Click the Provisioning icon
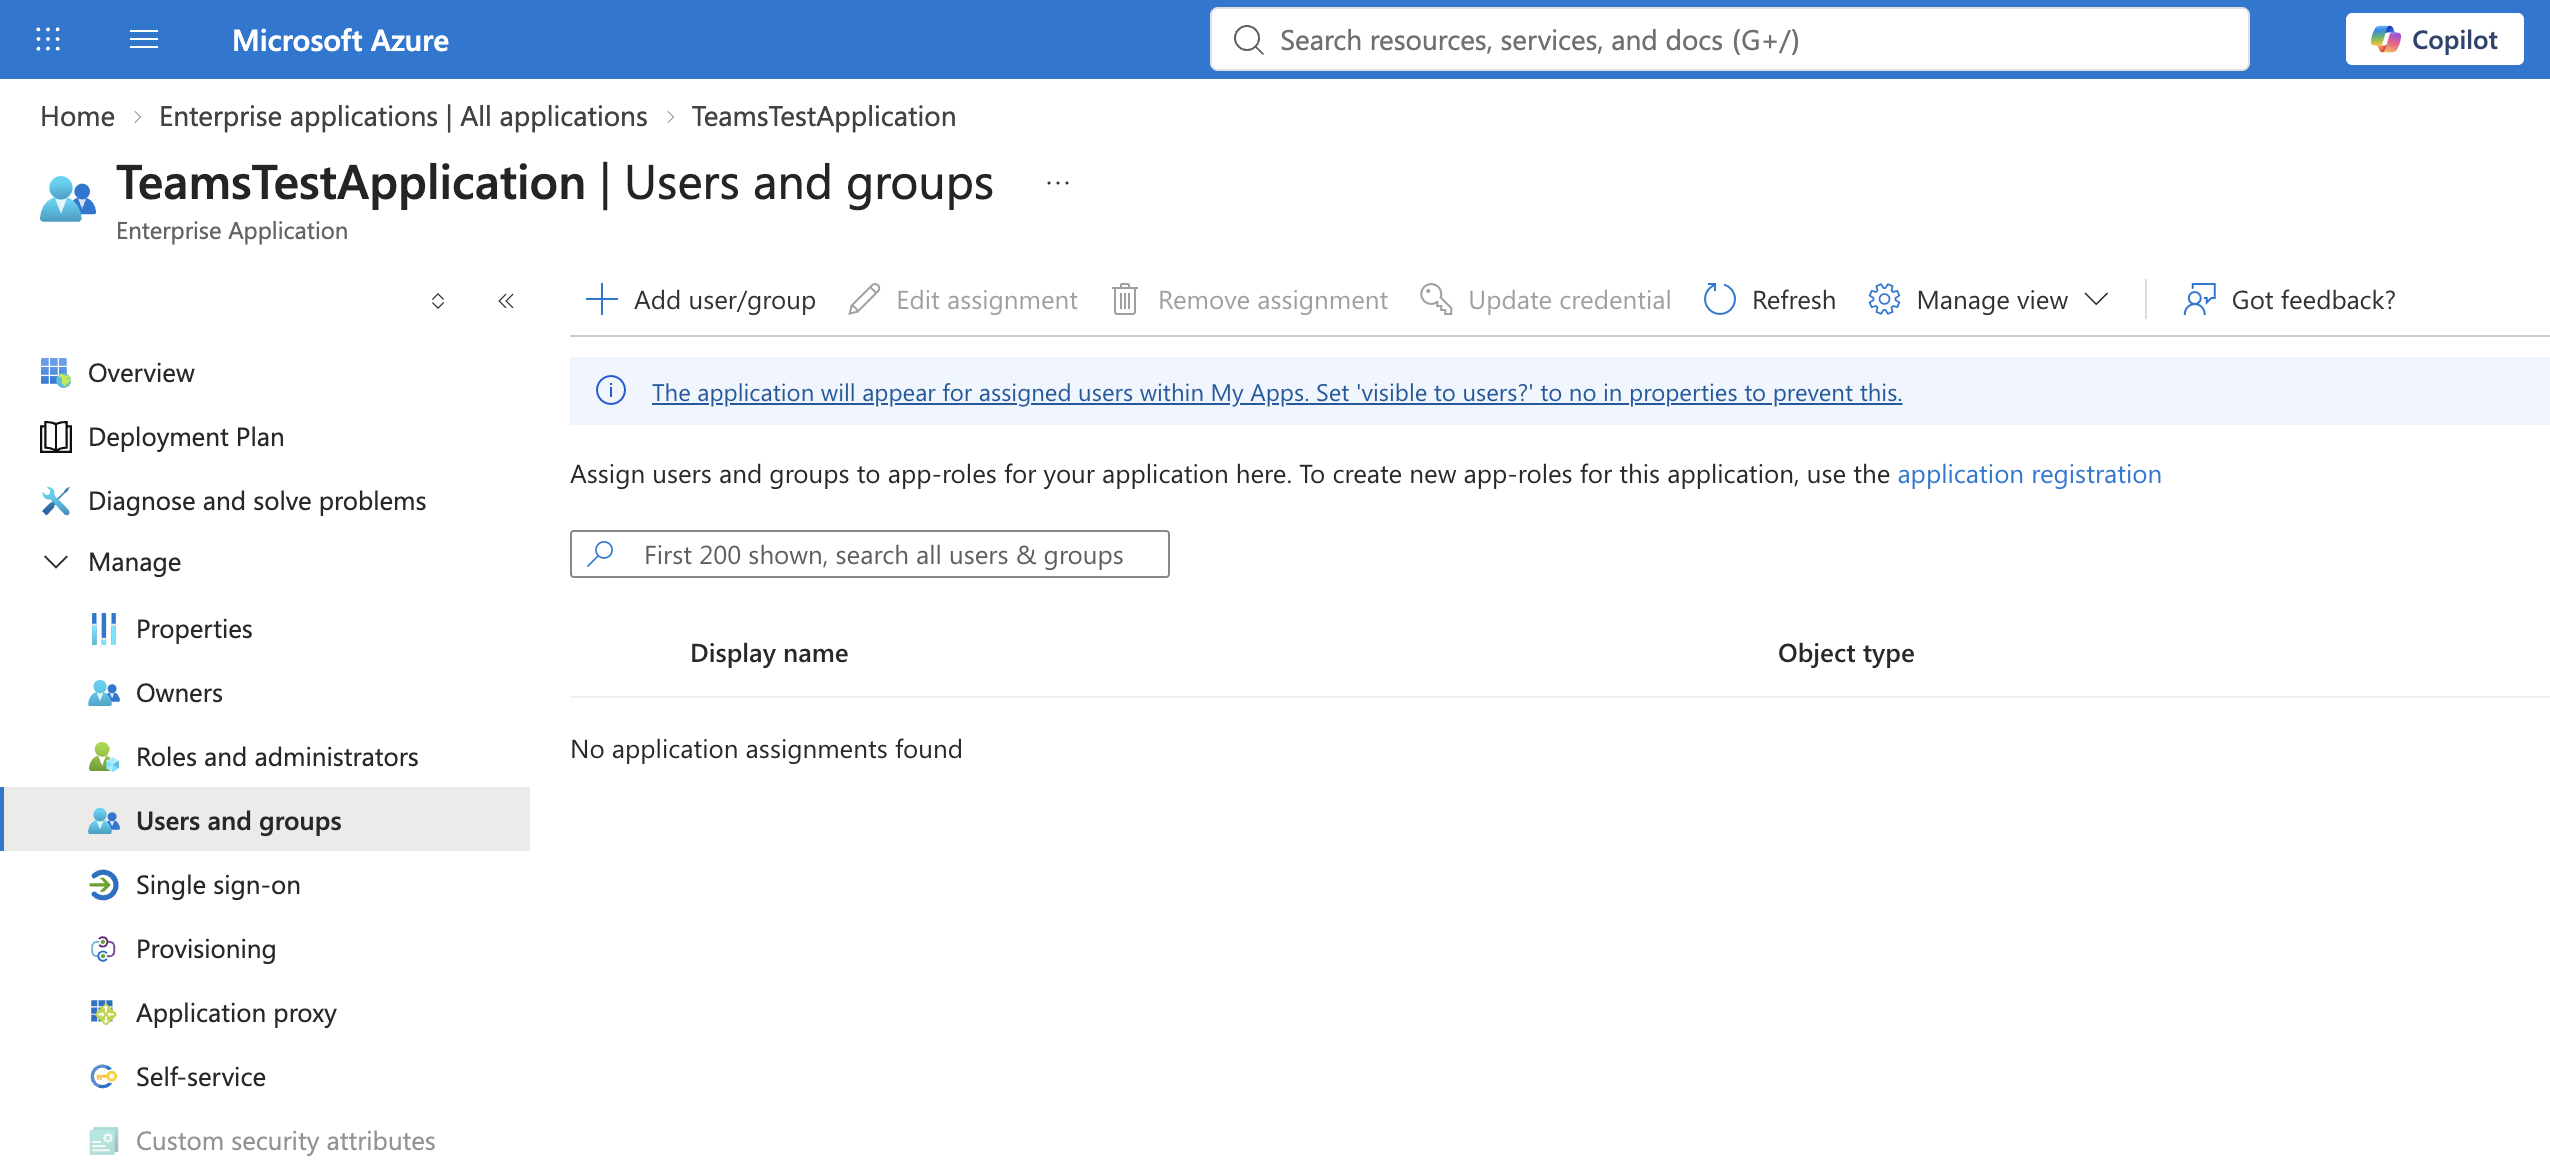The width and height of the screenshot is (2550, 1176). point(104,948)
